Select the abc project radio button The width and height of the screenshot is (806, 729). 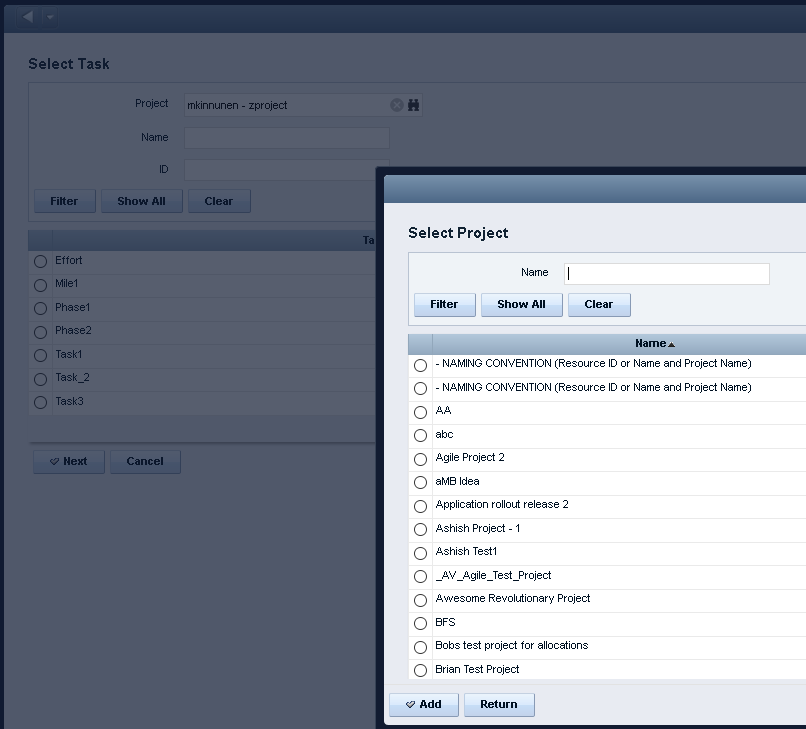point(420,435)
